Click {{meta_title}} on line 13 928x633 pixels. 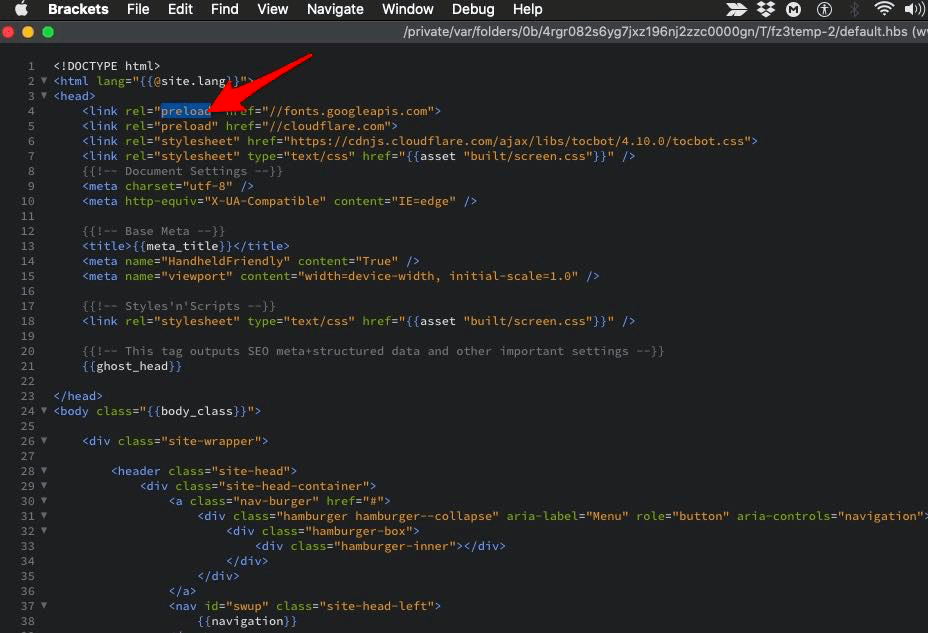[x=182, y=246]
